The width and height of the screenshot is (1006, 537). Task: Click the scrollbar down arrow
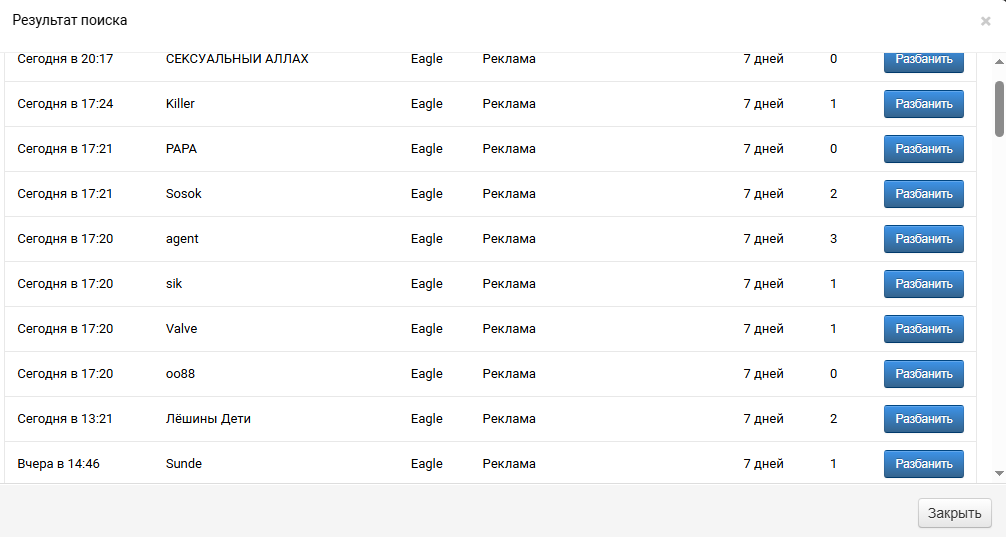(999, 473)
